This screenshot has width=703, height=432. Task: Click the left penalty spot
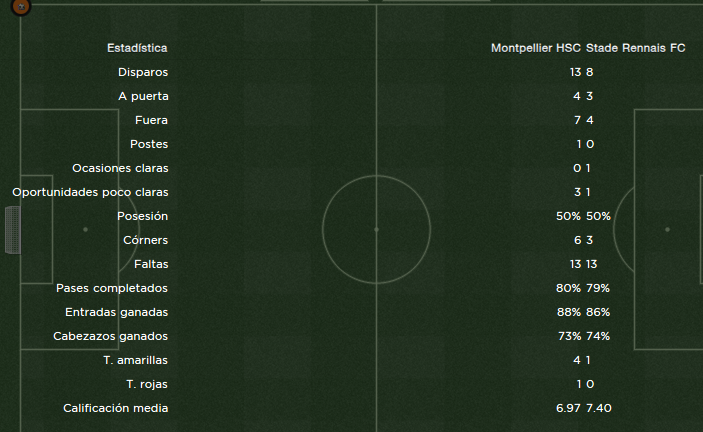85,229
